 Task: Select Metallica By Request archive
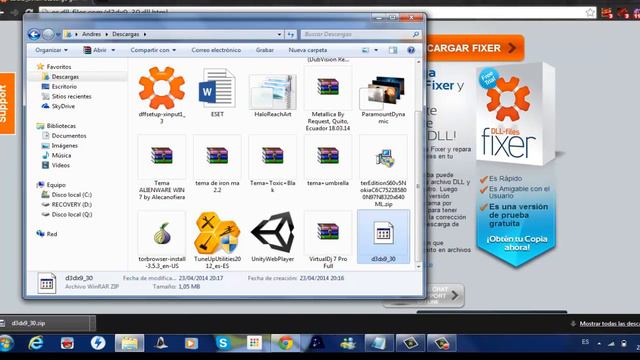[328, 99]
